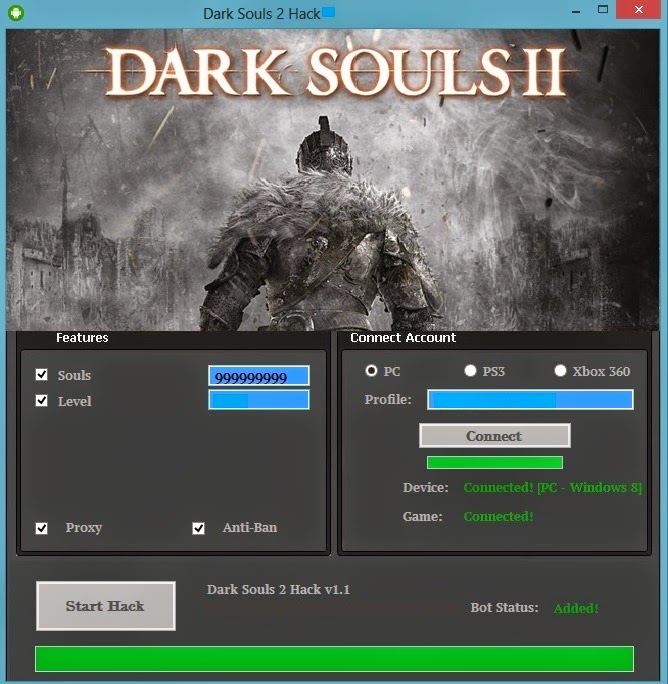Maximize the hack tool window
Image resolution: width=668 pixels, height=684 pixels.
[603, 10]
